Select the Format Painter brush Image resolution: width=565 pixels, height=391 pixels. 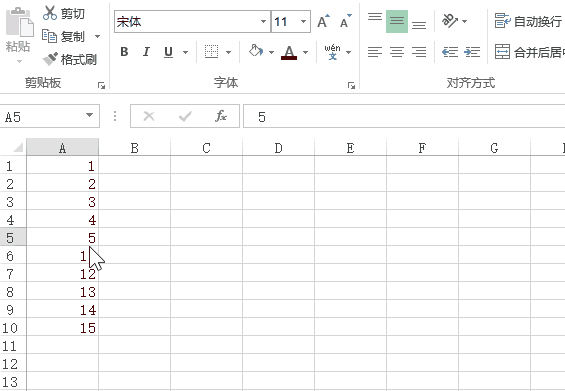[x=50, y=59]
